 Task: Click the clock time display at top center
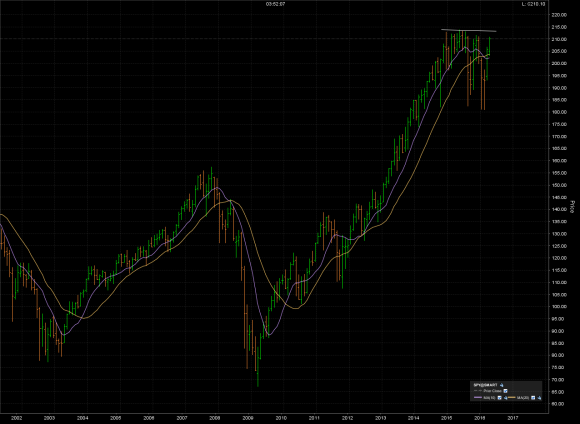tap(275, 4)
